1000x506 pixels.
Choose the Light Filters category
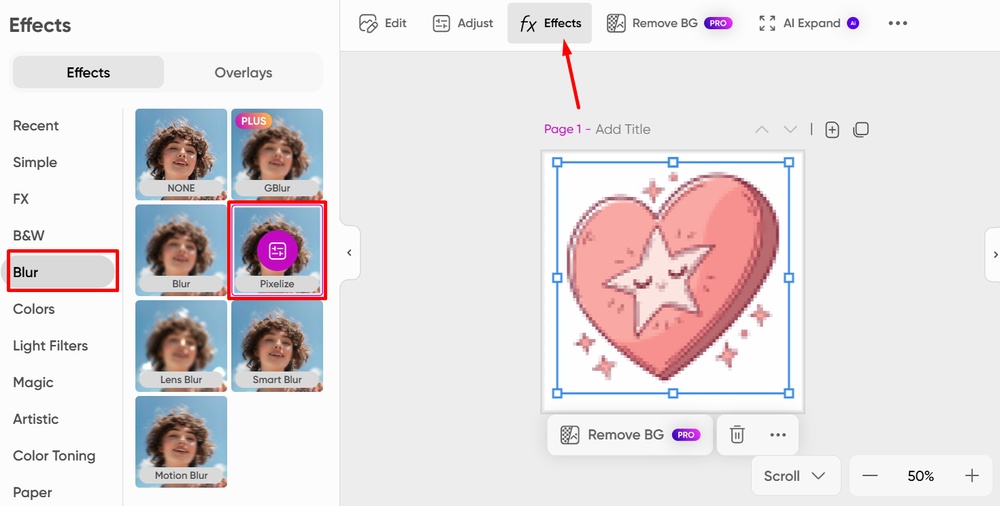[50, 346]
